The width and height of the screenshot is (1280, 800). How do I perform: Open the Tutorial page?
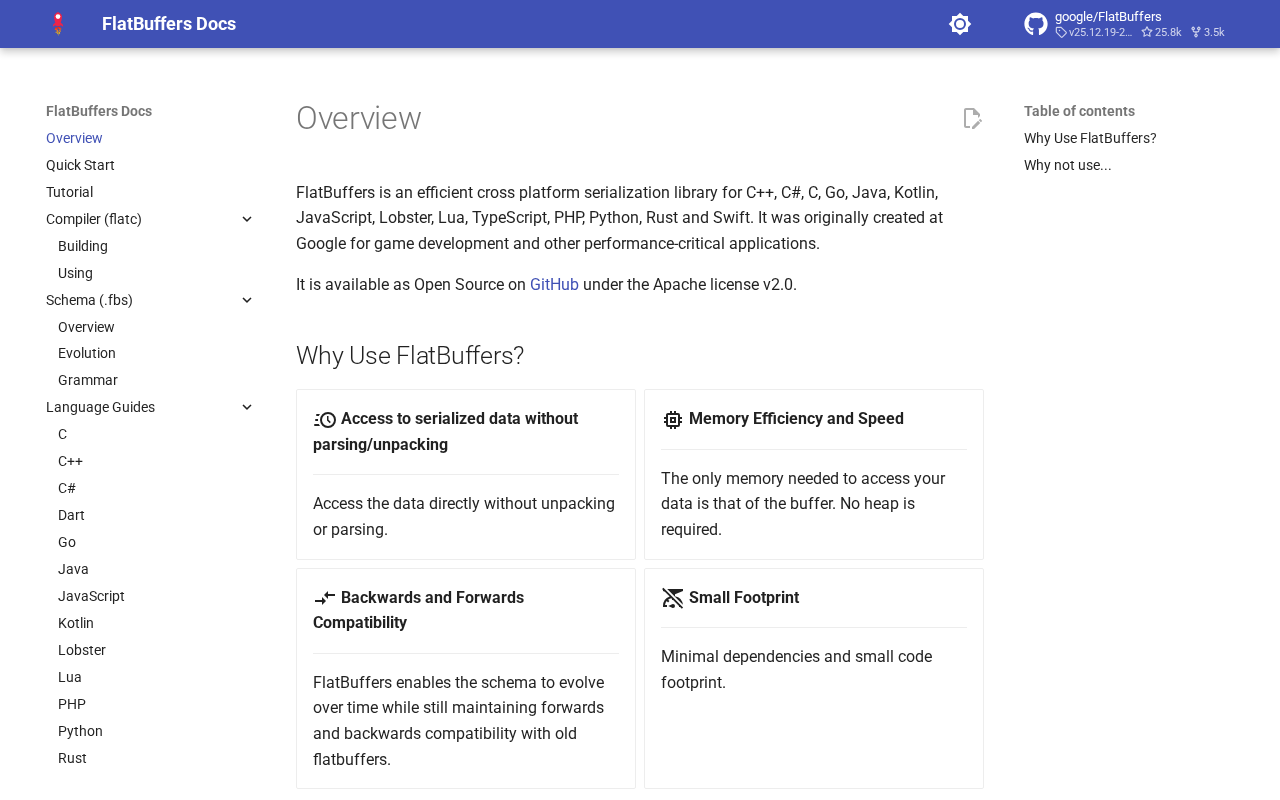tap(69, 192)
